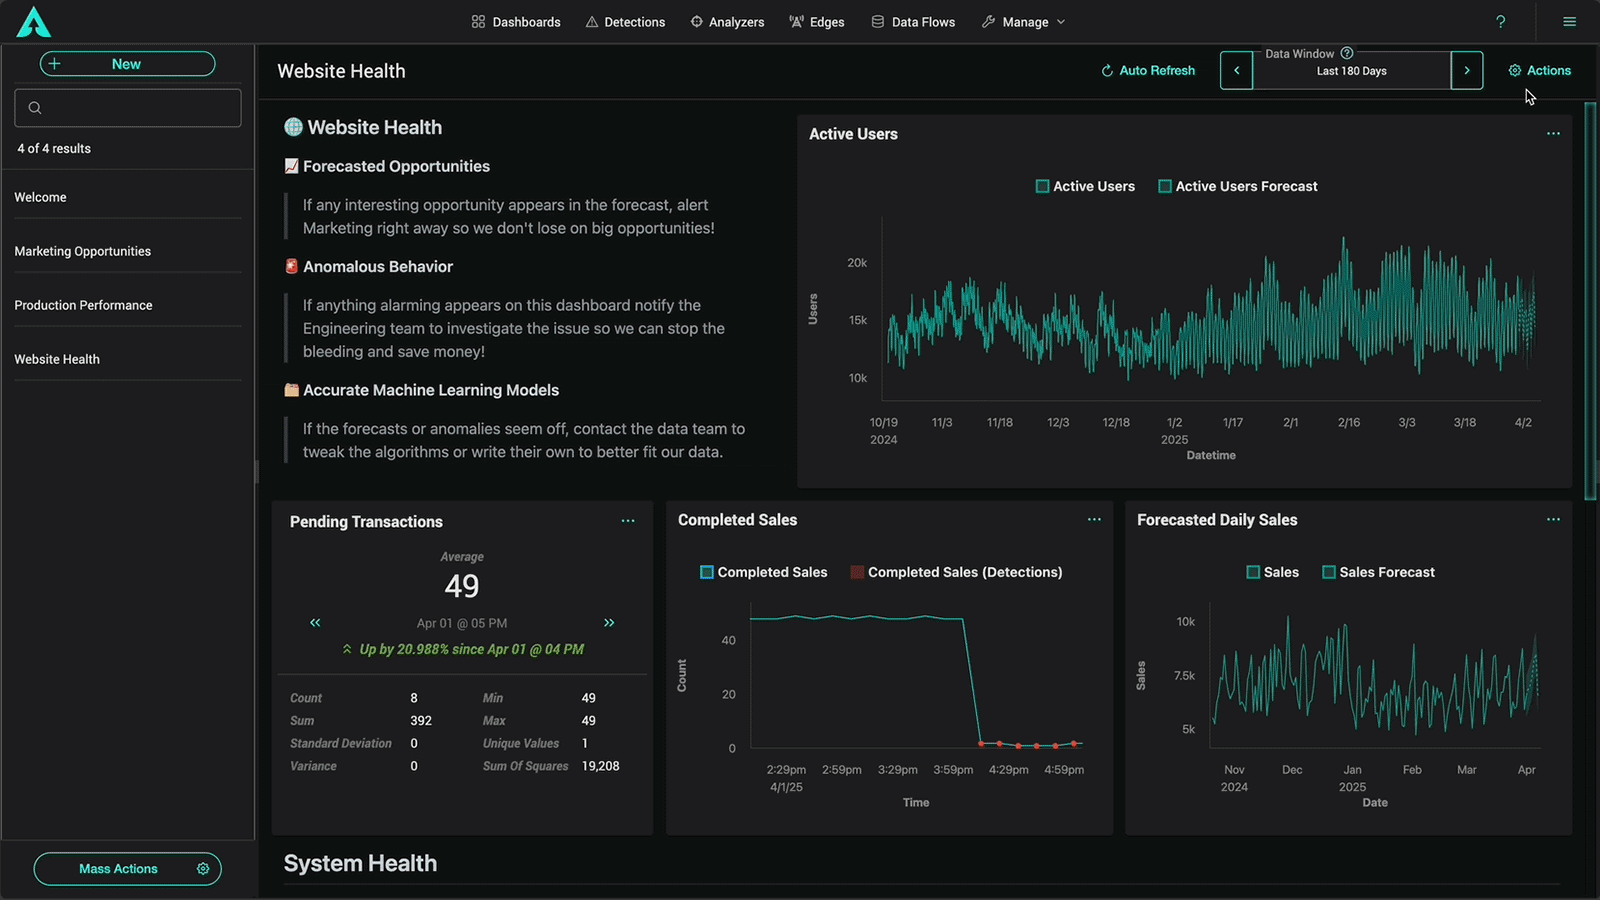
Task: Open Completed Sales panel options menu
Action: point(1094,520)
